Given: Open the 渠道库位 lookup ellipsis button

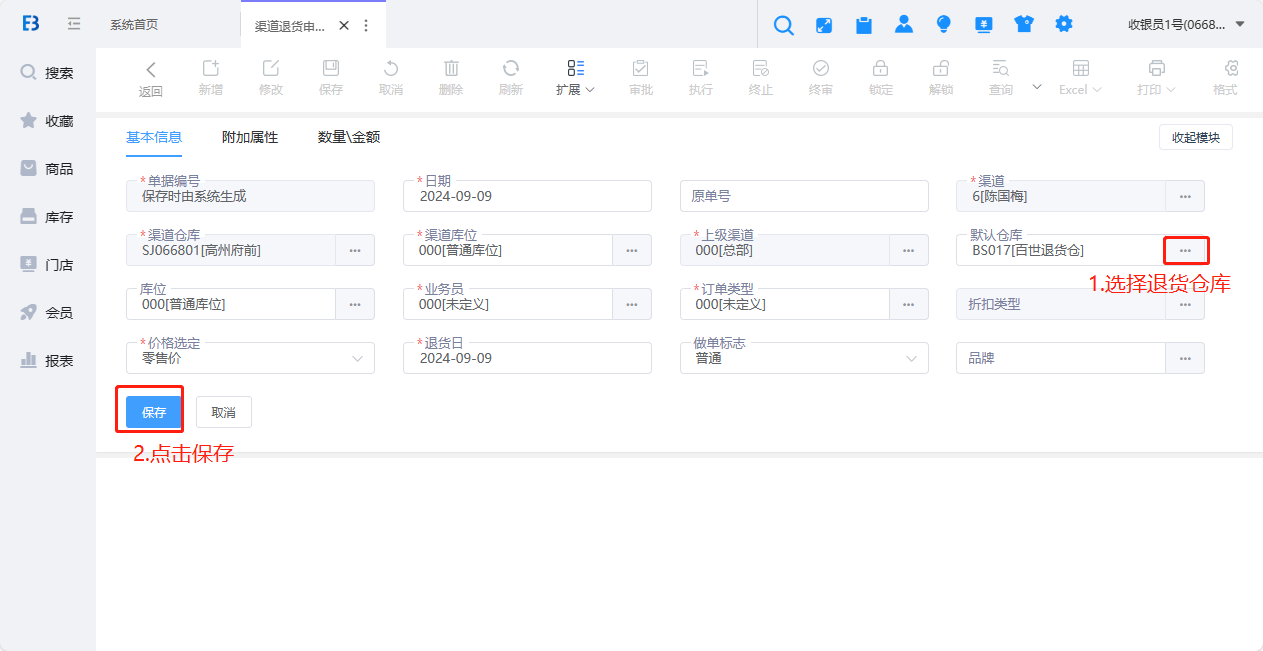Looking at the screenshot, I should (632, 250).
